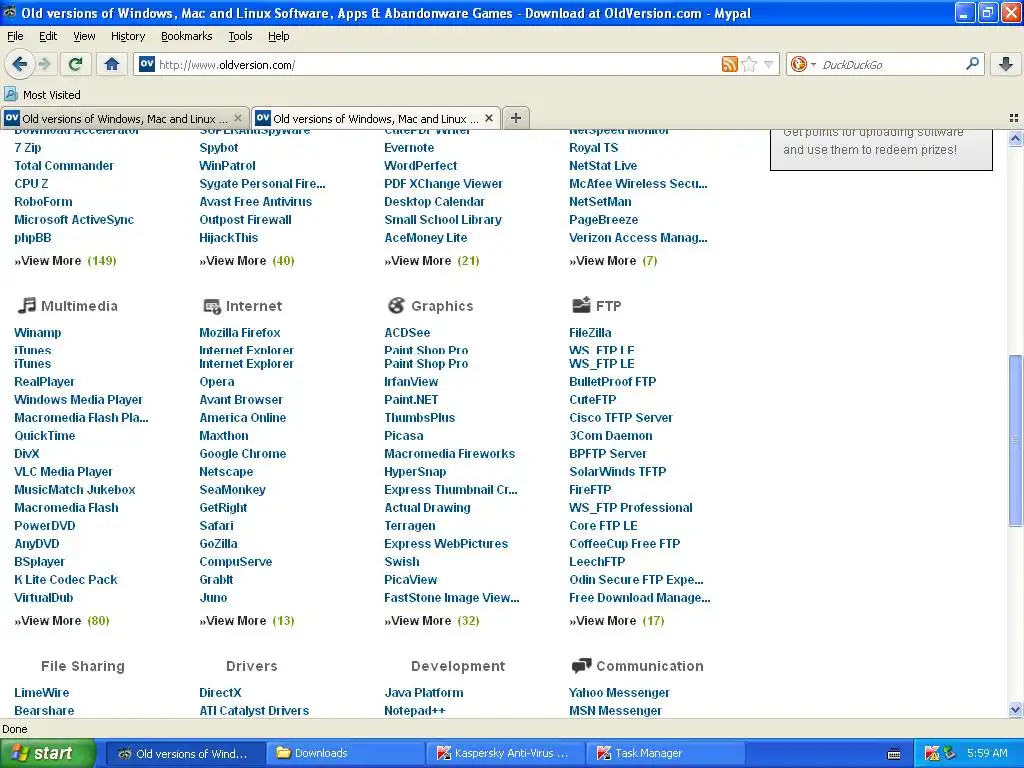Image resolution: width=1024 pixels, height=768 pixels.
Task: Open the URL history dropdown arrow
Action: click(769, 64)
